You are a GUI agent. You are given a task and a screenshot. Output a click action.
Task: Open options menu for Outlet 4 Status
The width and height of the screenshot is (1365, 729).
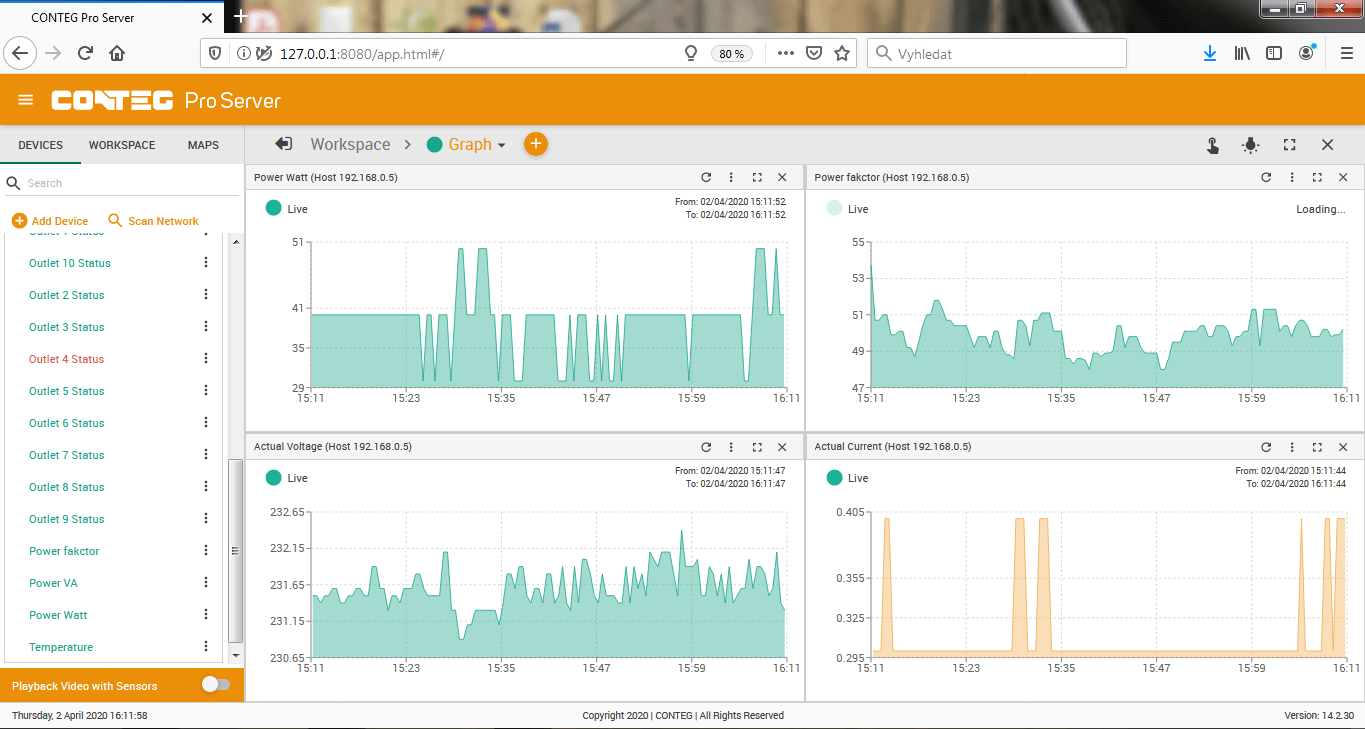(x=206, y=359)
